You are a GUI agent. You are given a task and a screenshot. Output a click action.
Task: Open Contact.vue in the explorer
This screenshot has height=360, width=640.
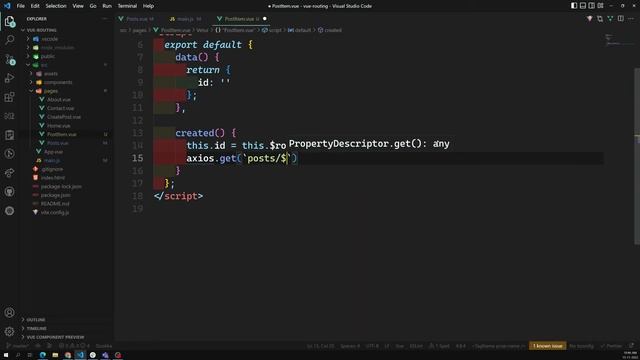(x=60, y=108)
